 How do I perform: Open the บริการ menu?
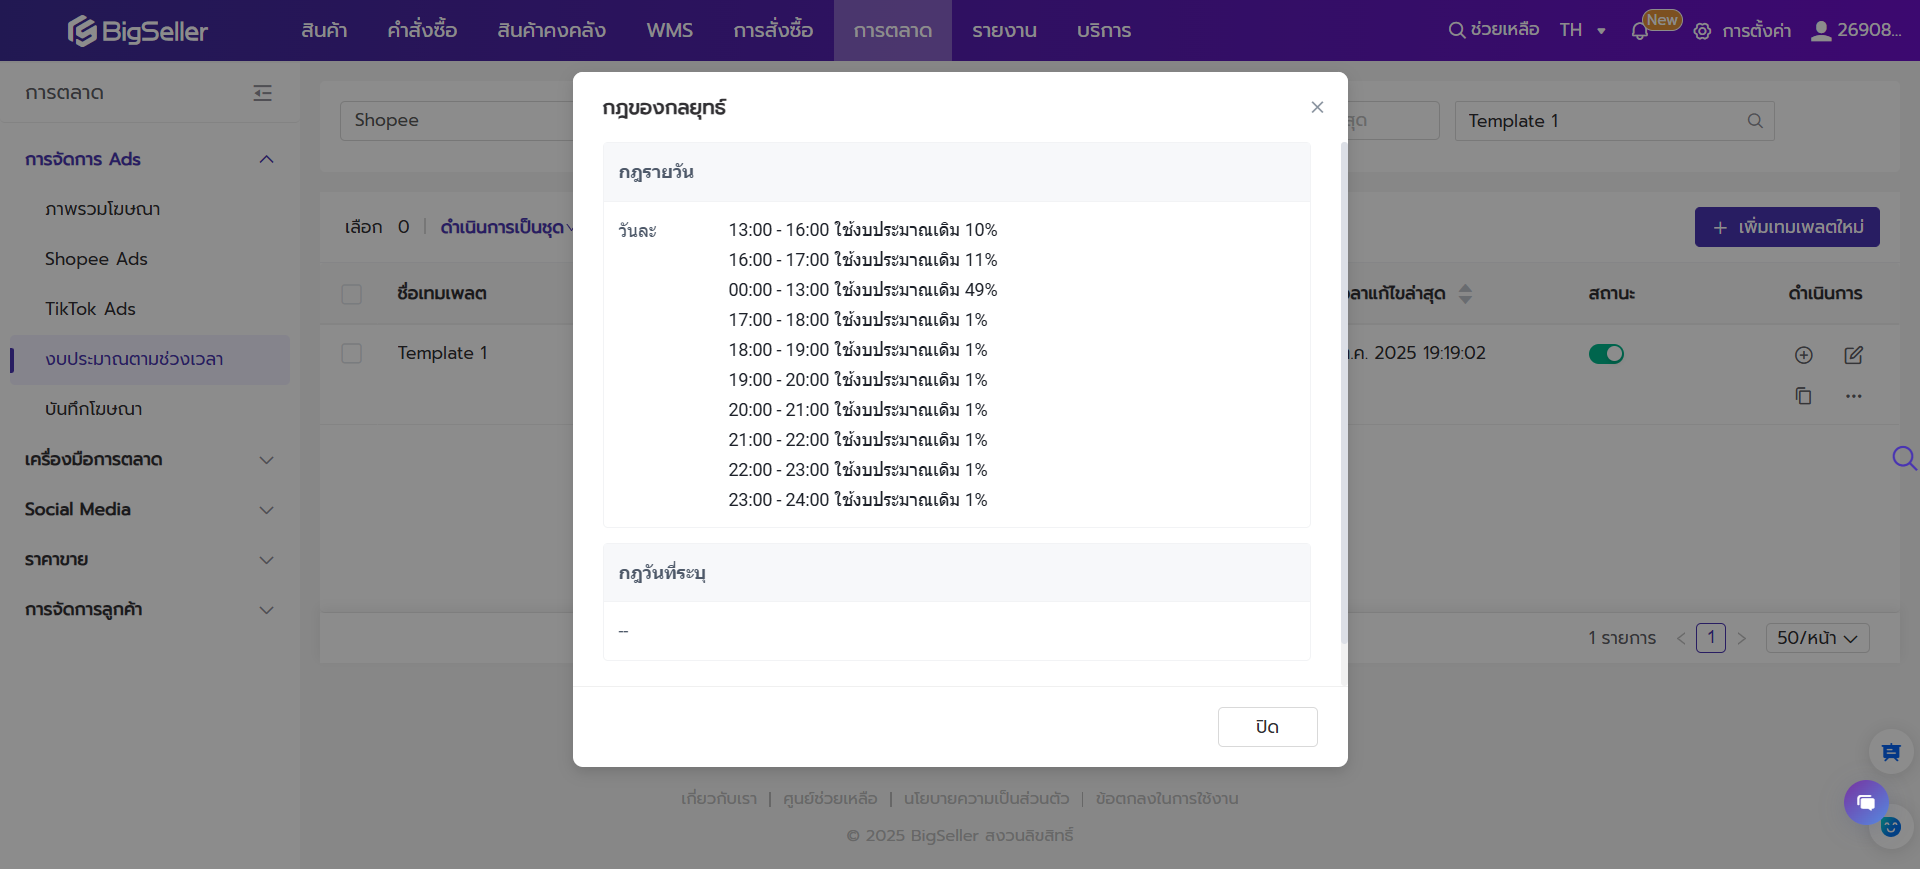[1104, 30]
